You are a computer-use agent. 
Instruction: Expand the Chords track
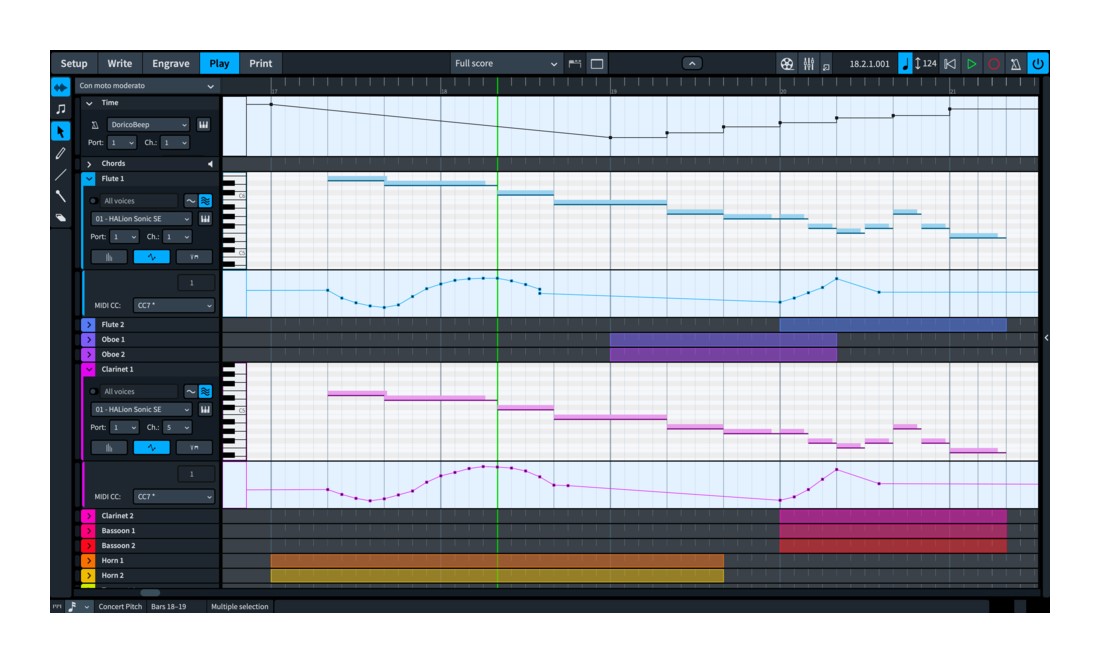tap(89, 163)
